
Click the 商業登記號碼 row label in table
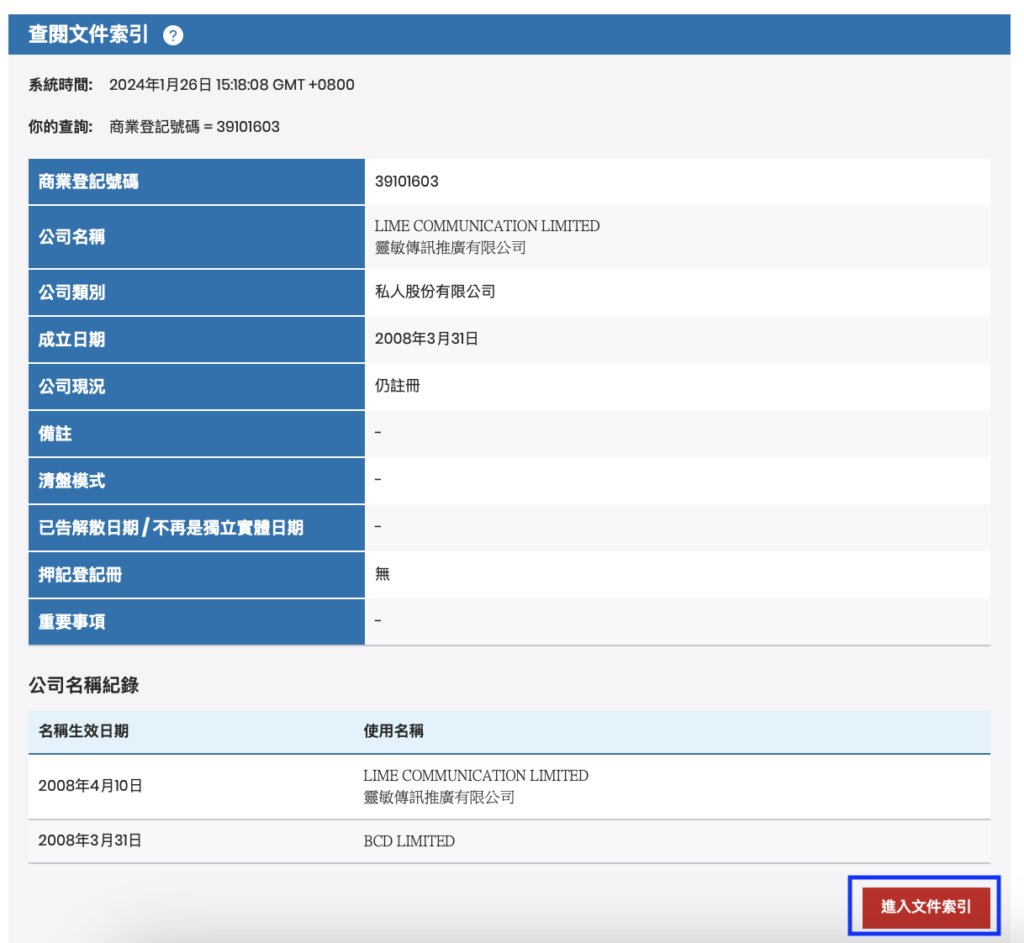[88, 182]
